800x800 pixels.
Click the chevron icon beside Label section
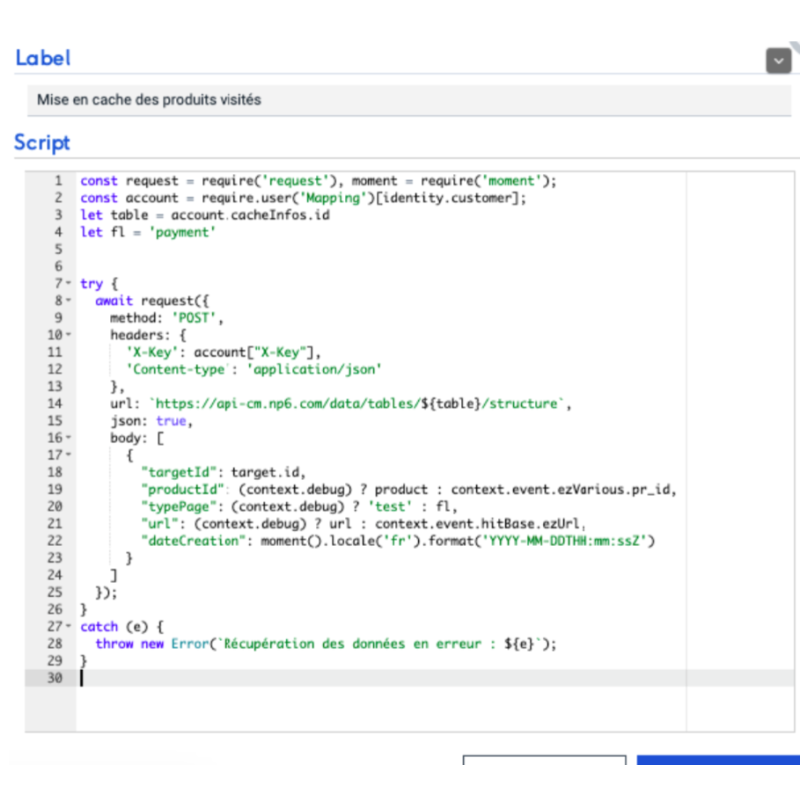(778, 60)
